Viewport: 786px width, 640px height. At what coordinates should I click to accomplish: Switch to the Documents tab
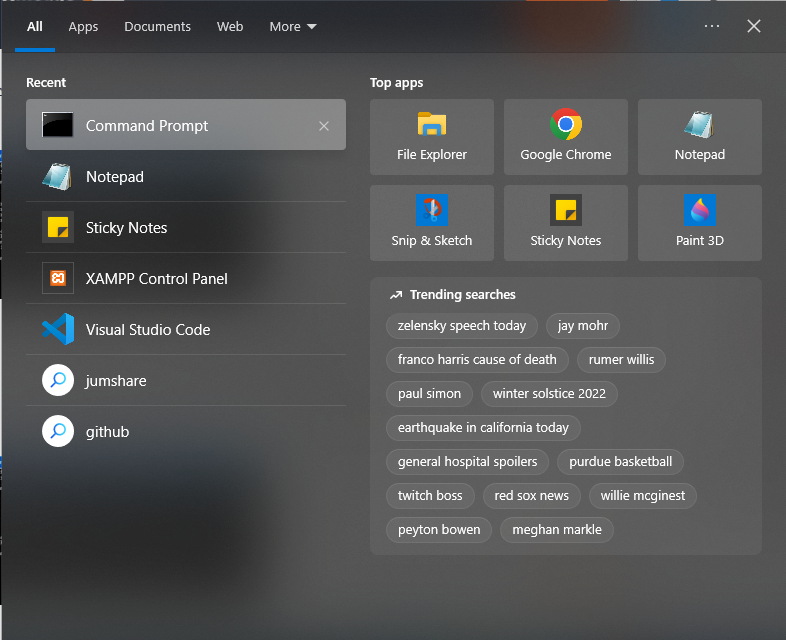pyautogui.click(x=157, y=27)
